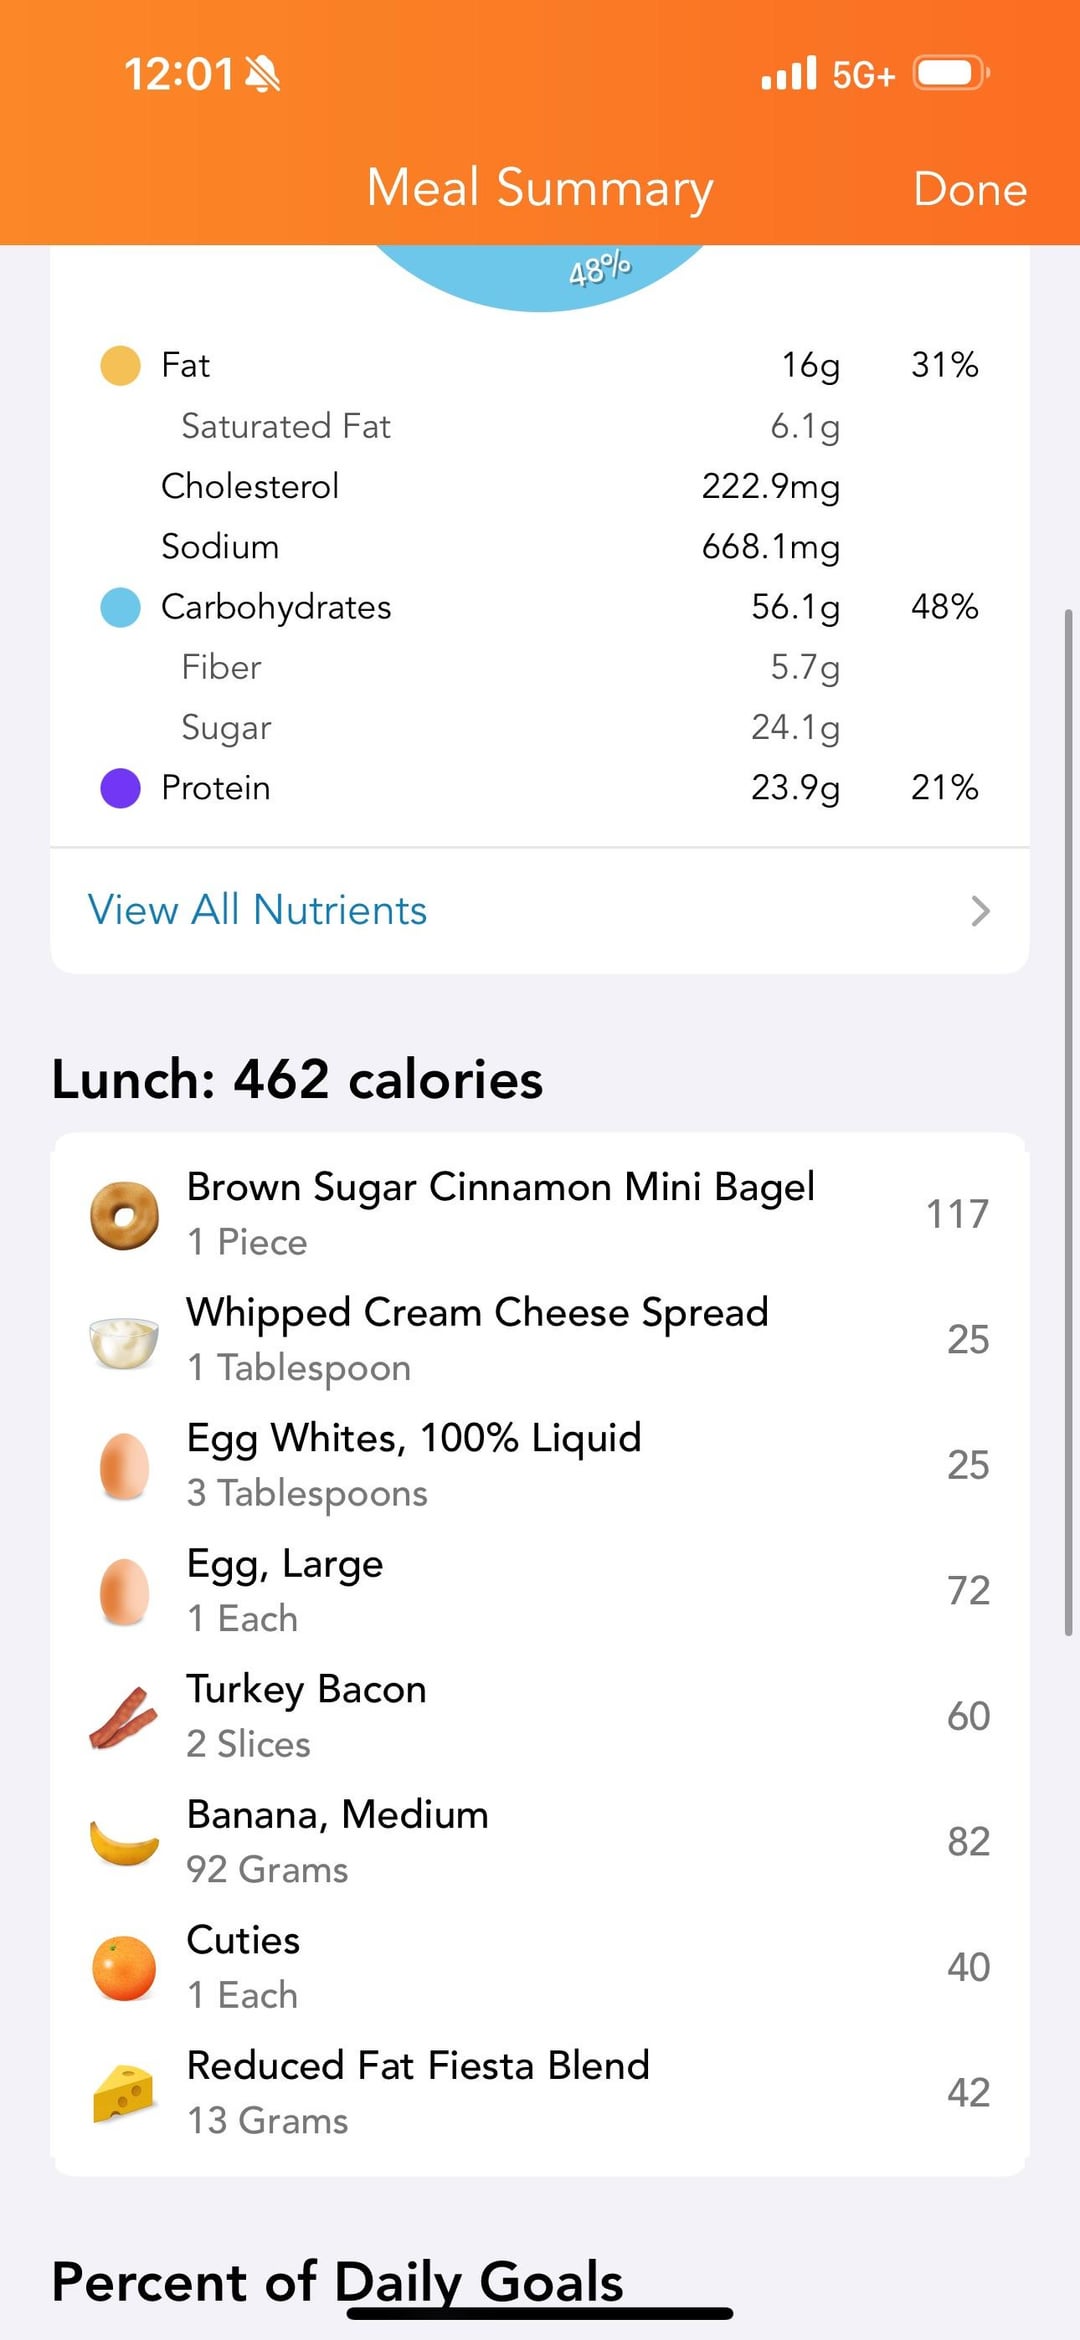Open View All Nutrients link
Screen dimensions: 1080x2340
tap(258, 911)
